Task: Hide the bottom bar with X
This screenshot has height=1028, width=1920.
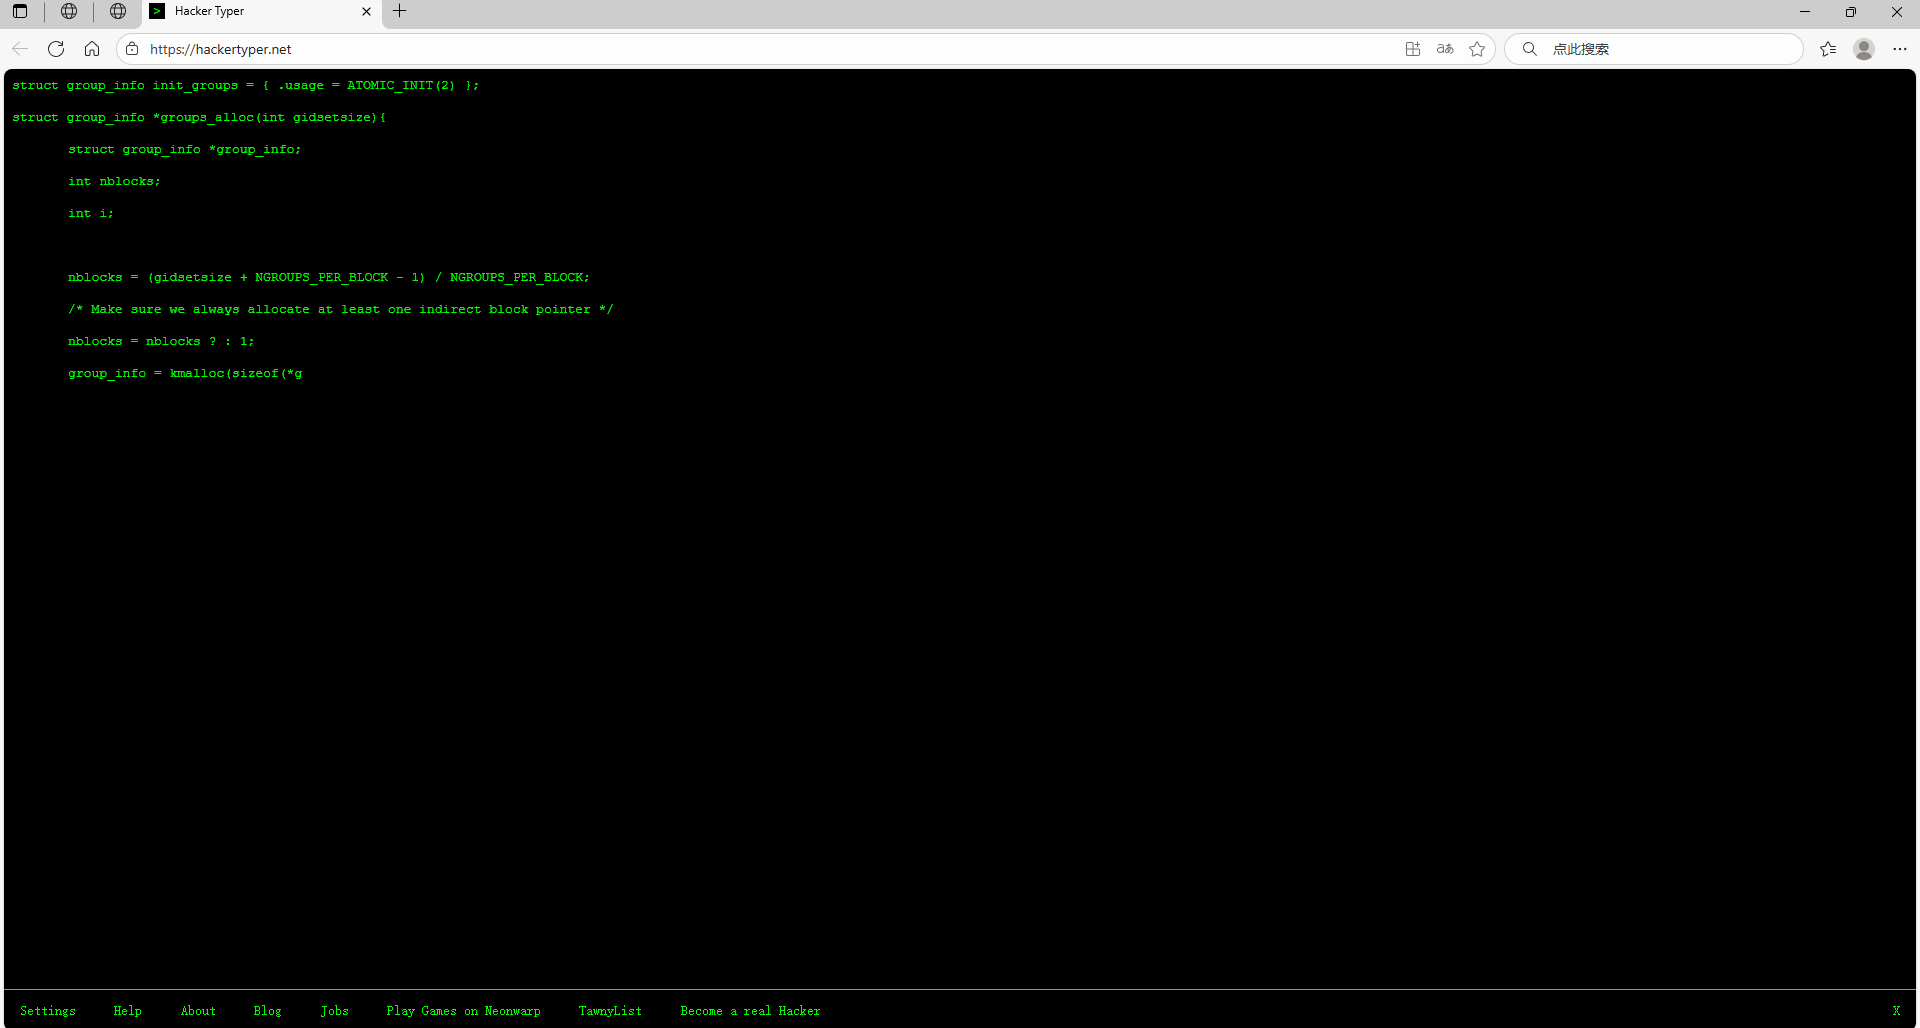Action: [1896, 1011]
